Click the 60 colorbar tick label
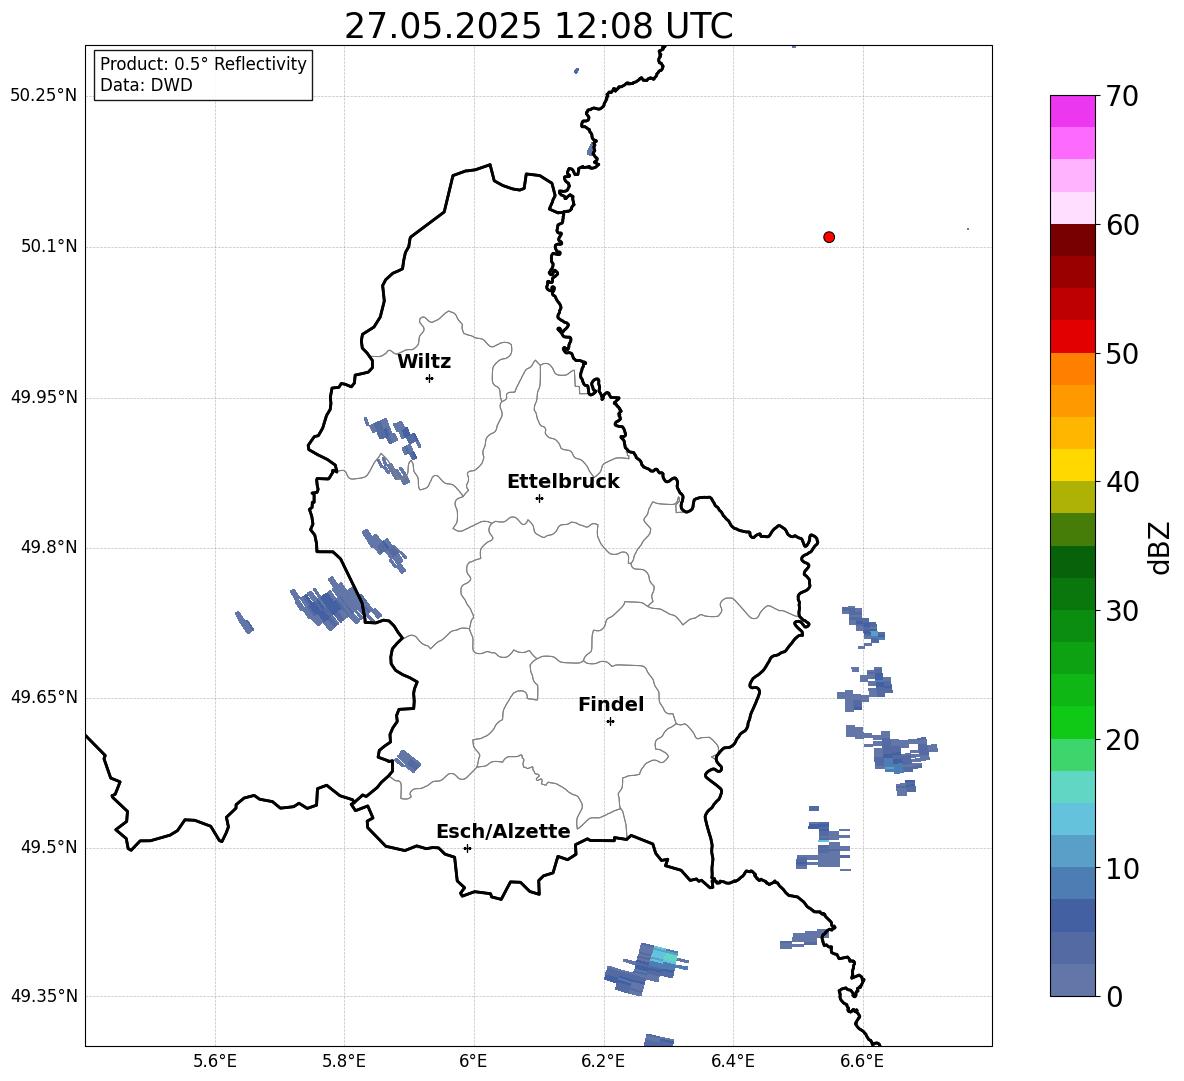The image size is (1184, 1081). pos(1122,225)
